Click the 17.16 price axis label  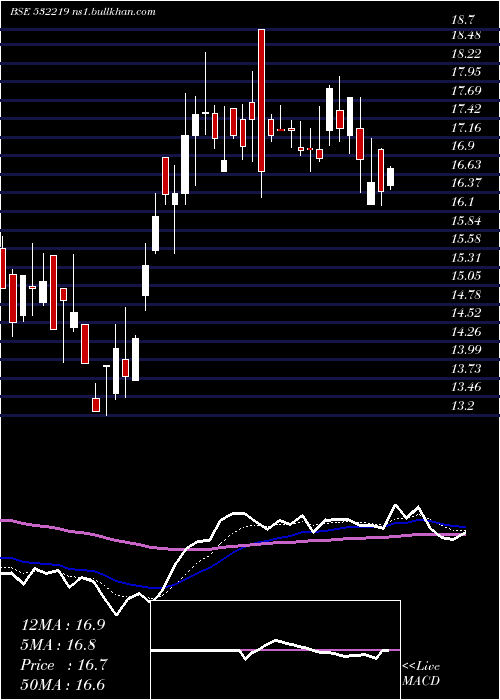[466, 128]
